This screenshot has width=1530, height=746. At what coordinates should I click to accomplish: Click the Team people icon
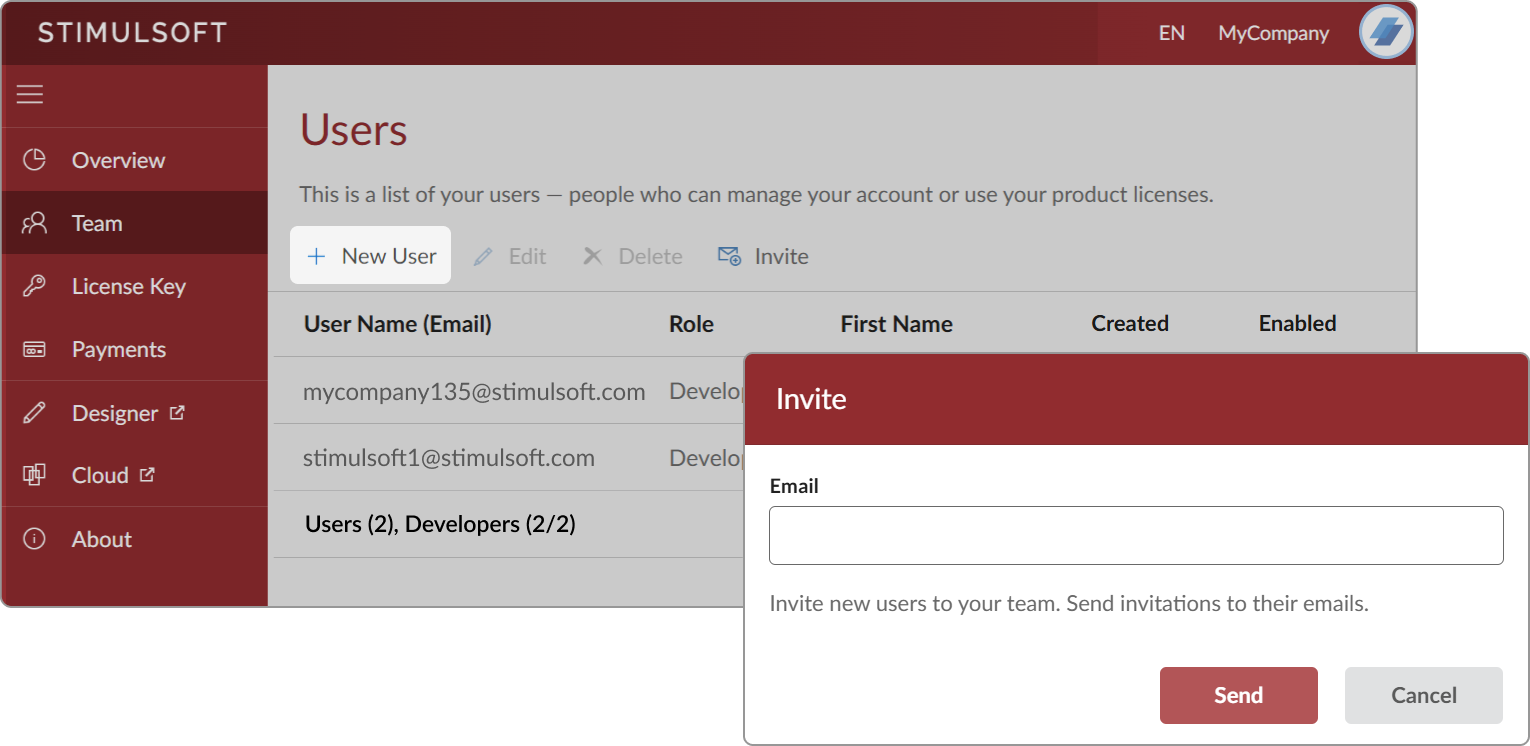[x=34, y=223]
